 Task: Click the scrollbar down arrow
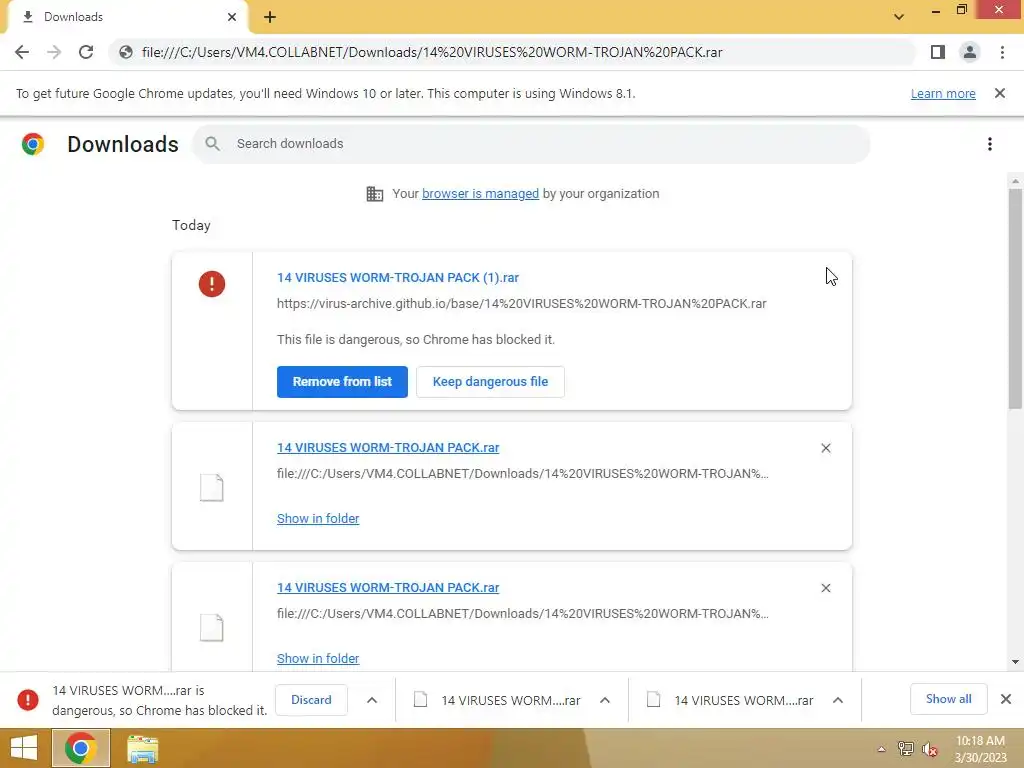(x=1015, y=662)
